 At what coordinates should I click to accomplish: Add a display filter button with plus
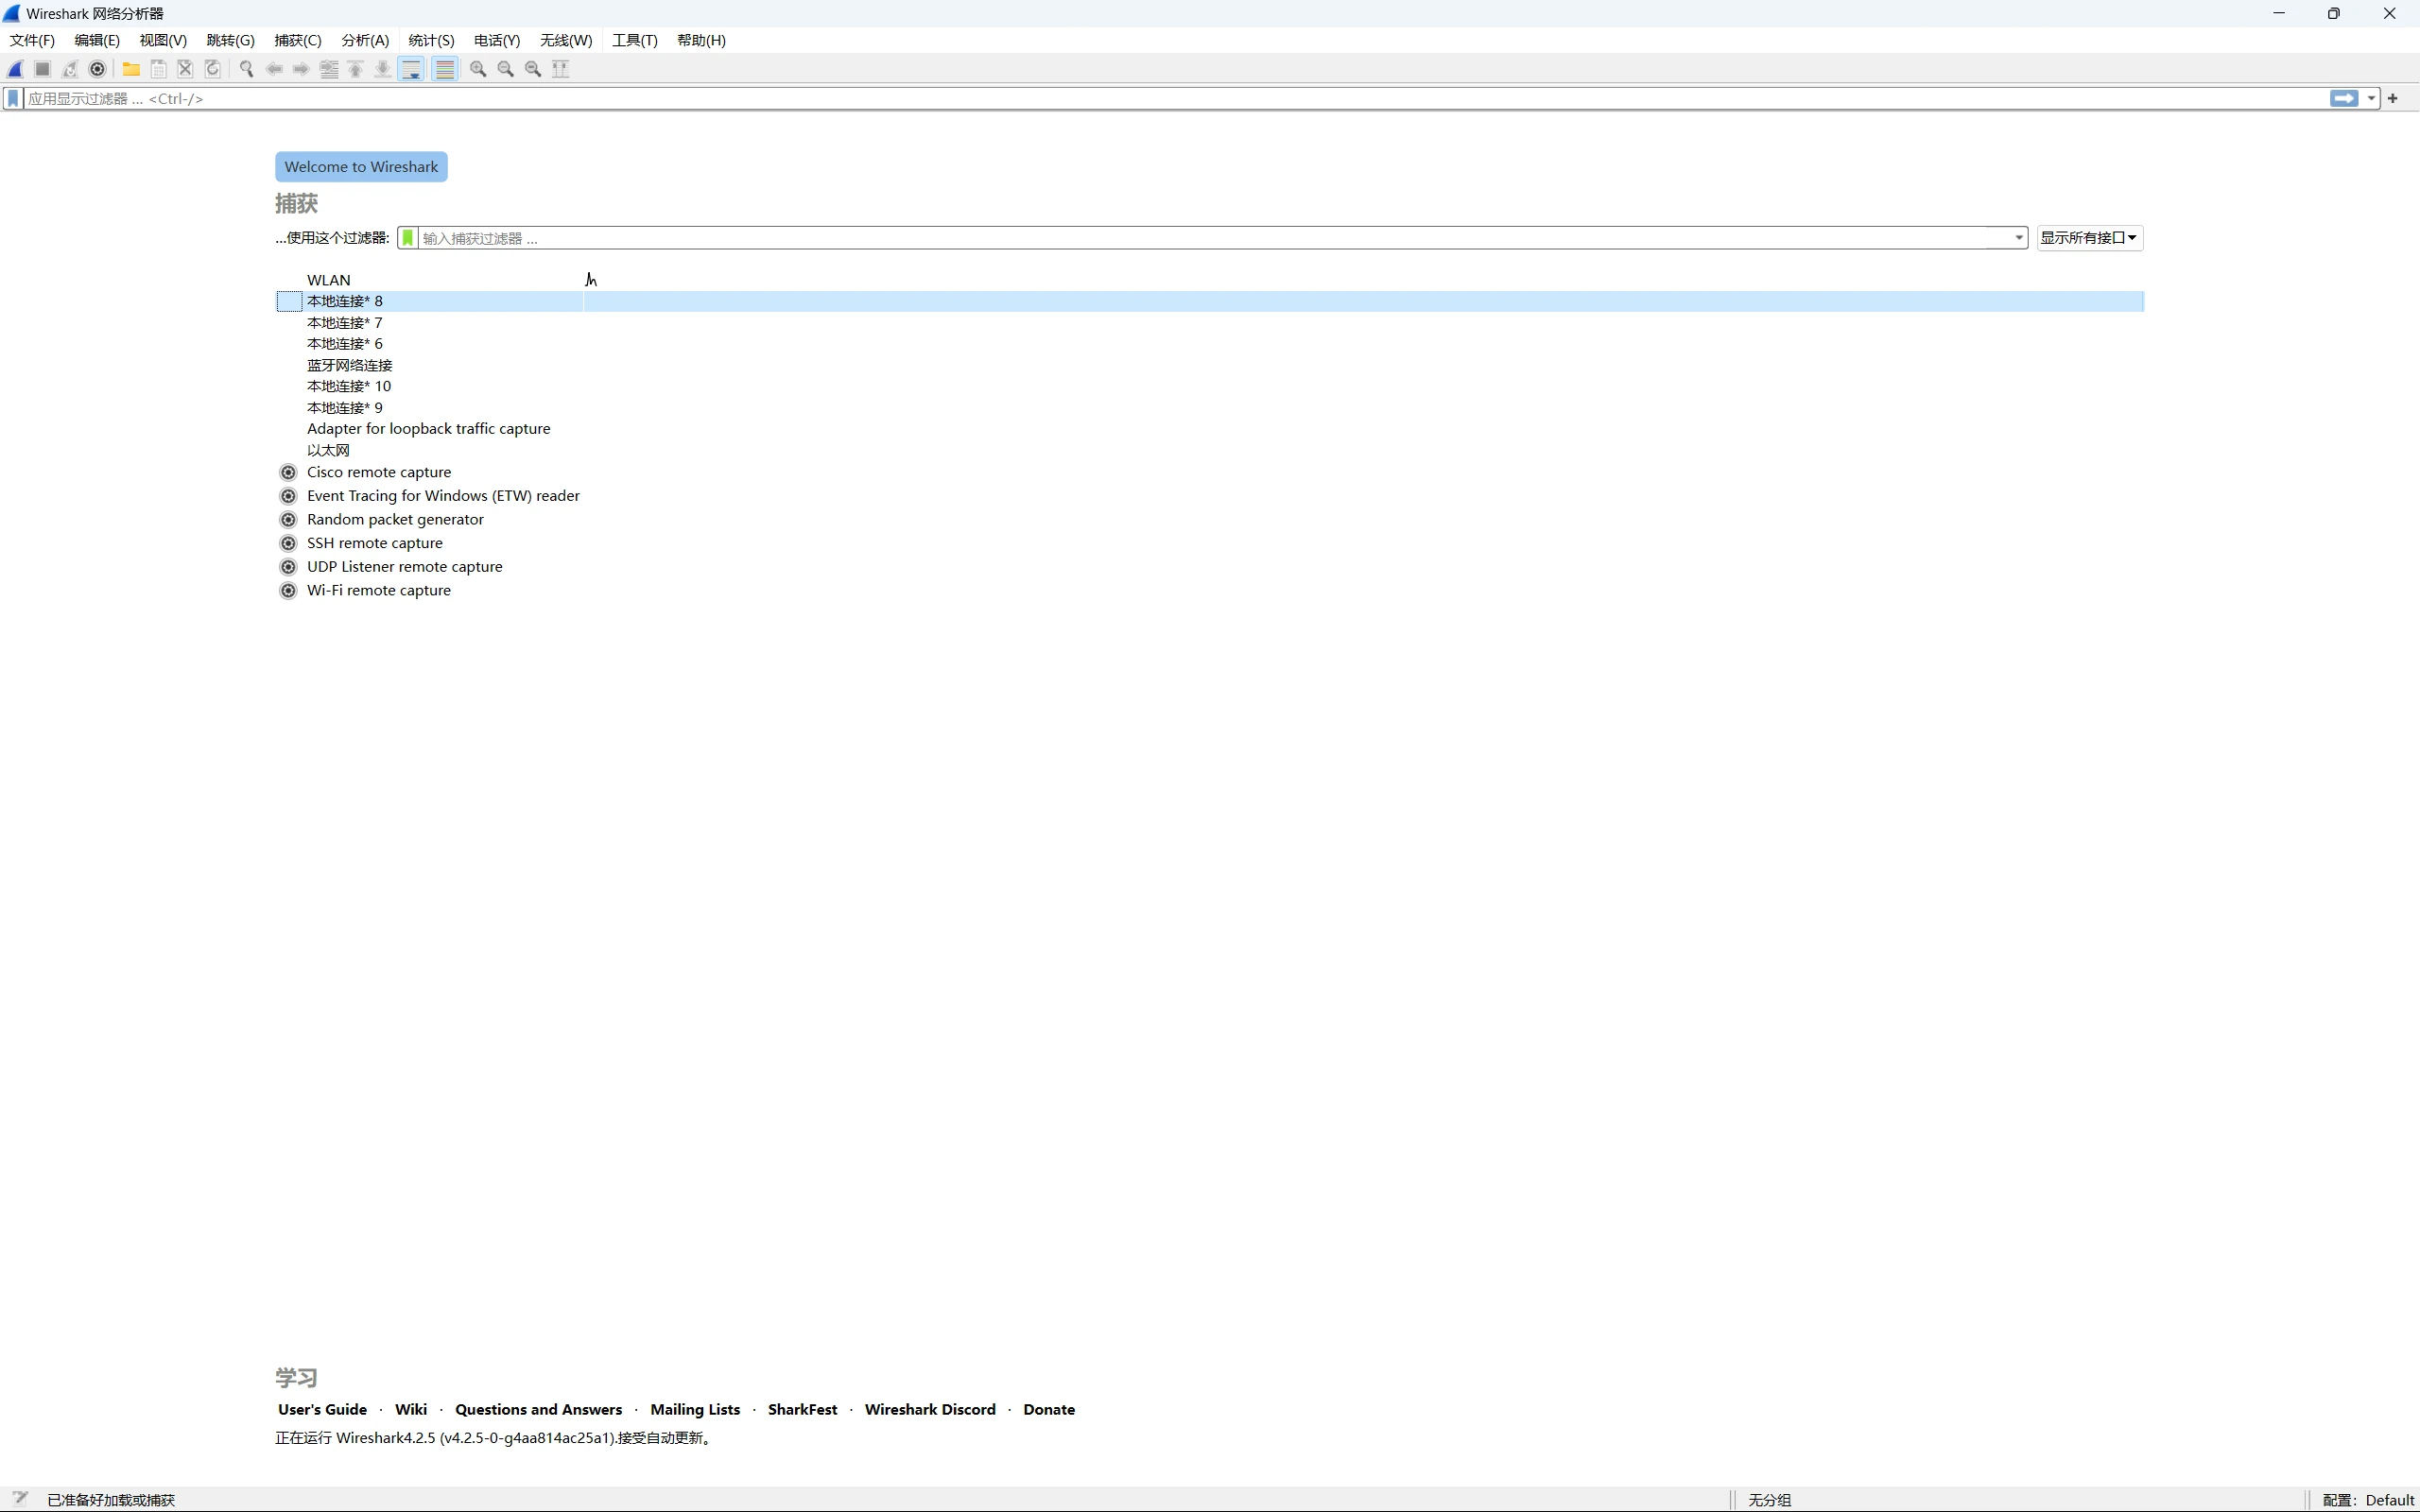click(x=2393, y=98)
